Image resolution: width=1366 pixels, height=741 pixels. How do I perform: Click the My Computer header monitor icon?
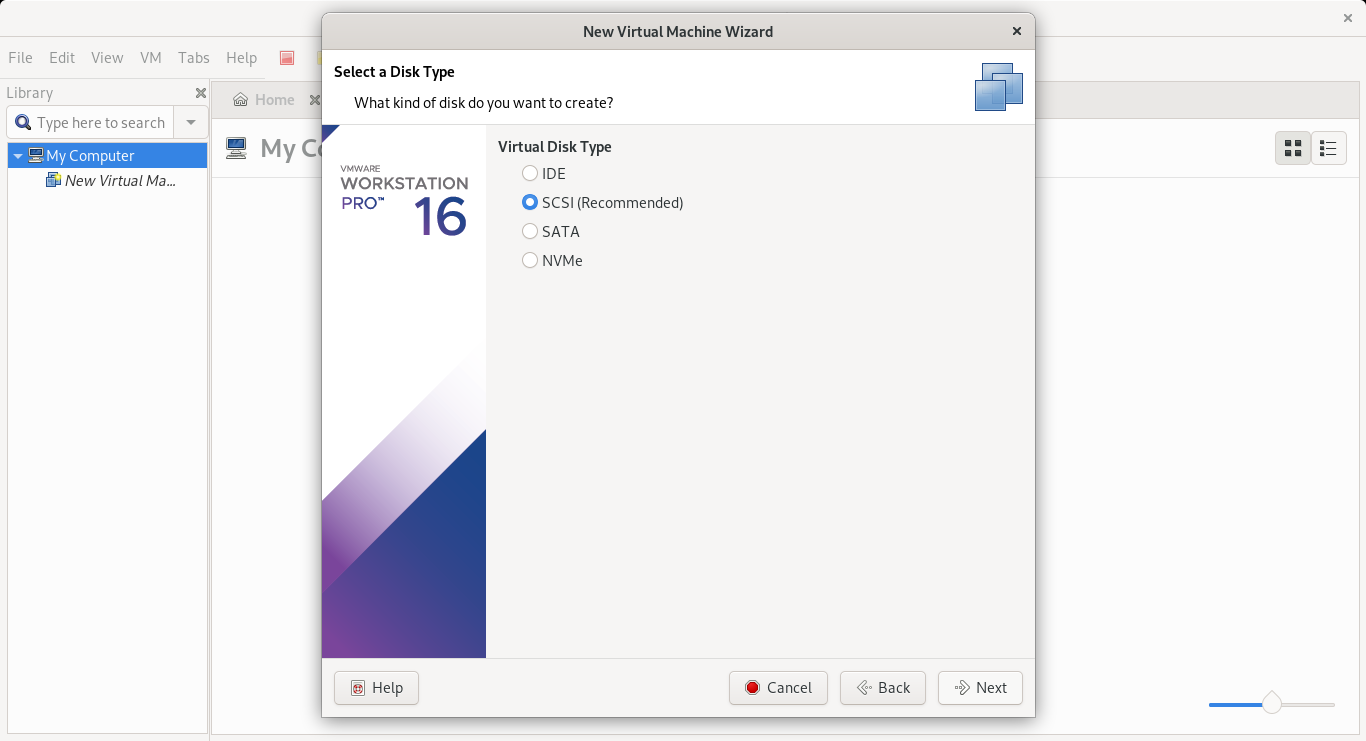coord(236,149)
